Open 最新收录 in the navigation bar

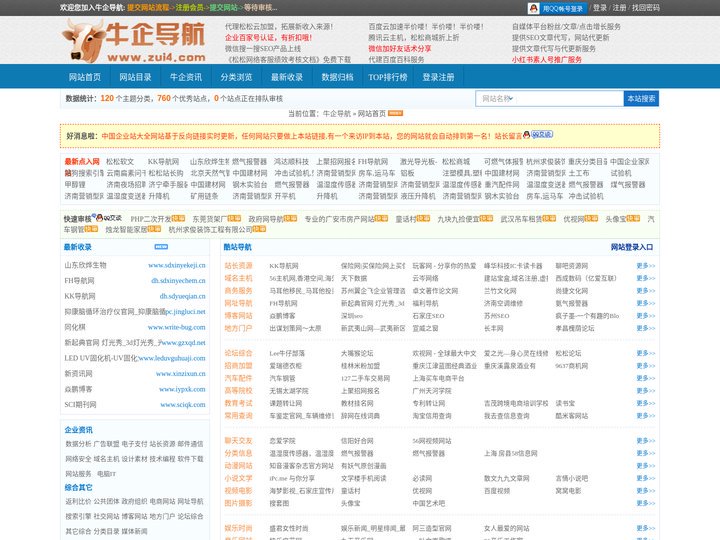(287, 77)
